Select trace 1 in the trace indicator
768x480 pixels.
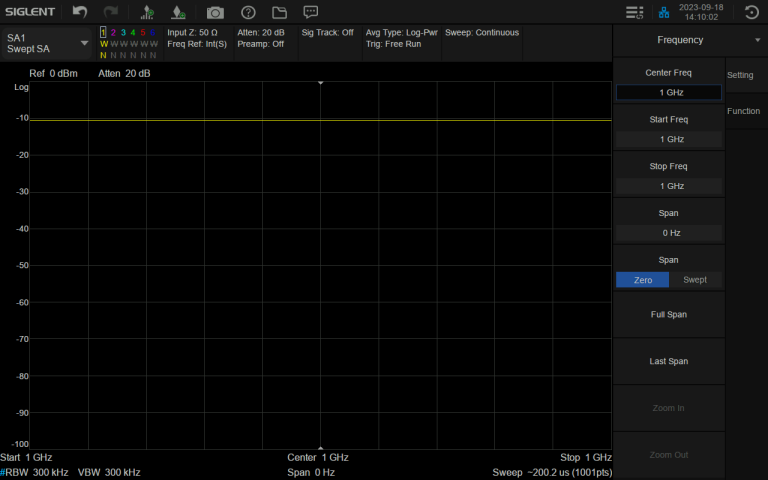(x=103, y=32)
